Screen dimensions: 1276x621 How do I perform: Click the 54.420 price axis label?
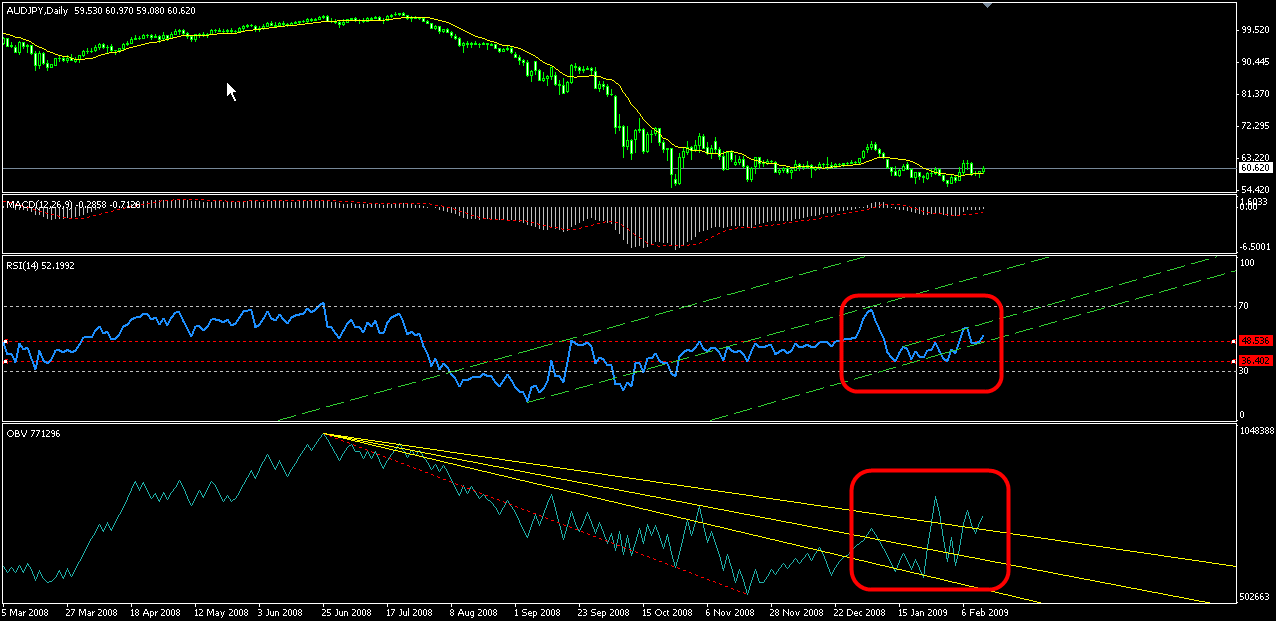point(1253,190)
